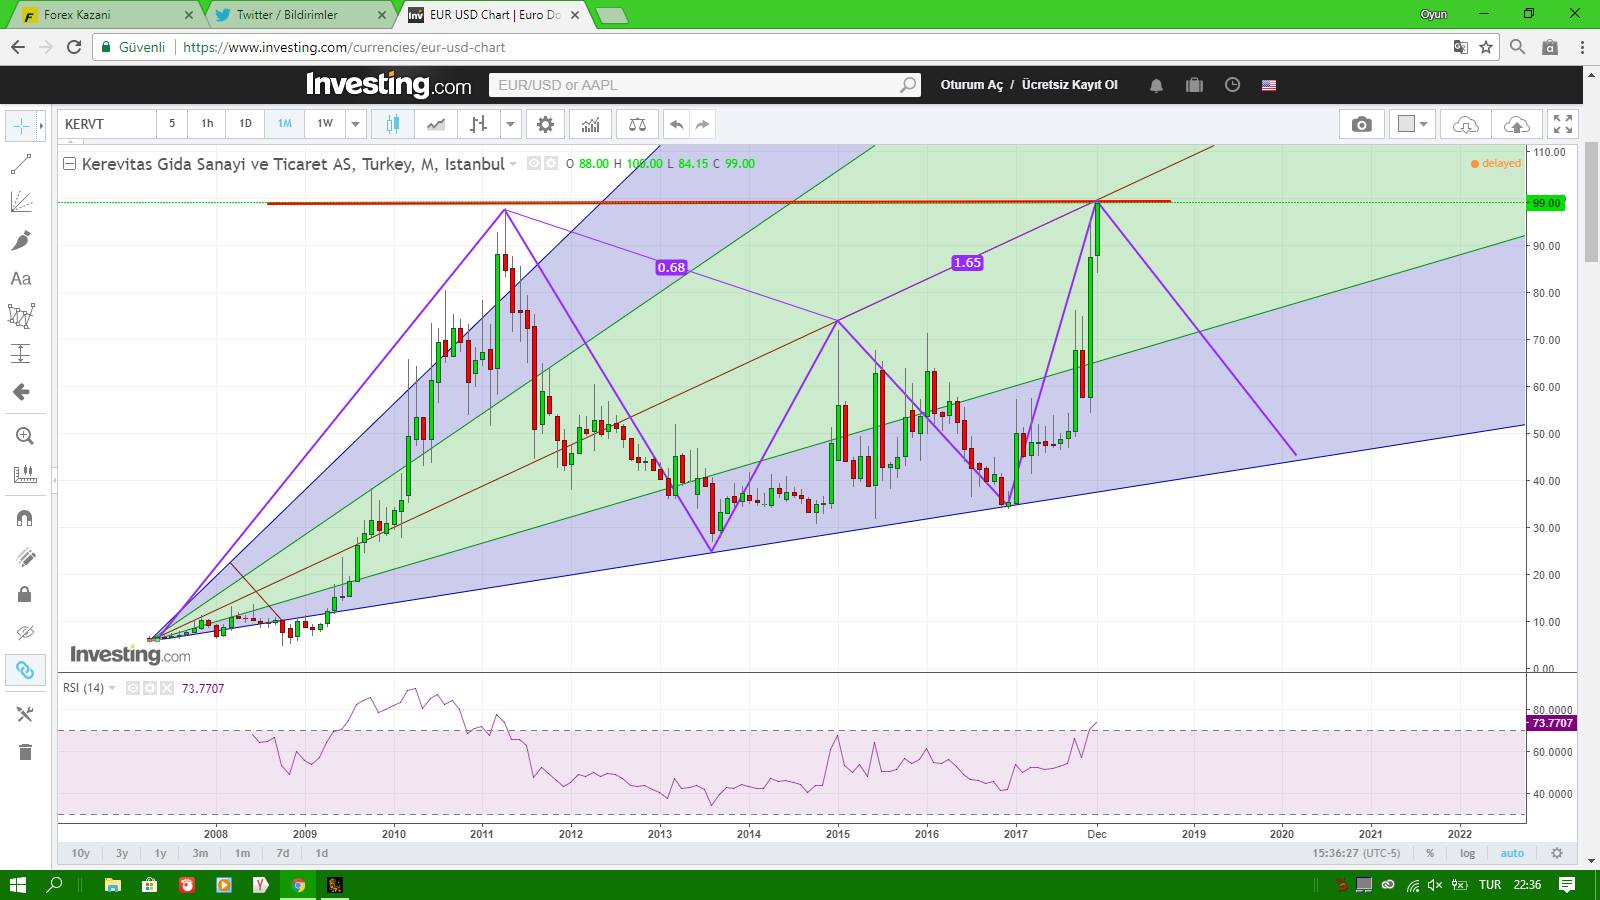
Task: Collapse the chart legend with minus box
Action: coord(69,164)
